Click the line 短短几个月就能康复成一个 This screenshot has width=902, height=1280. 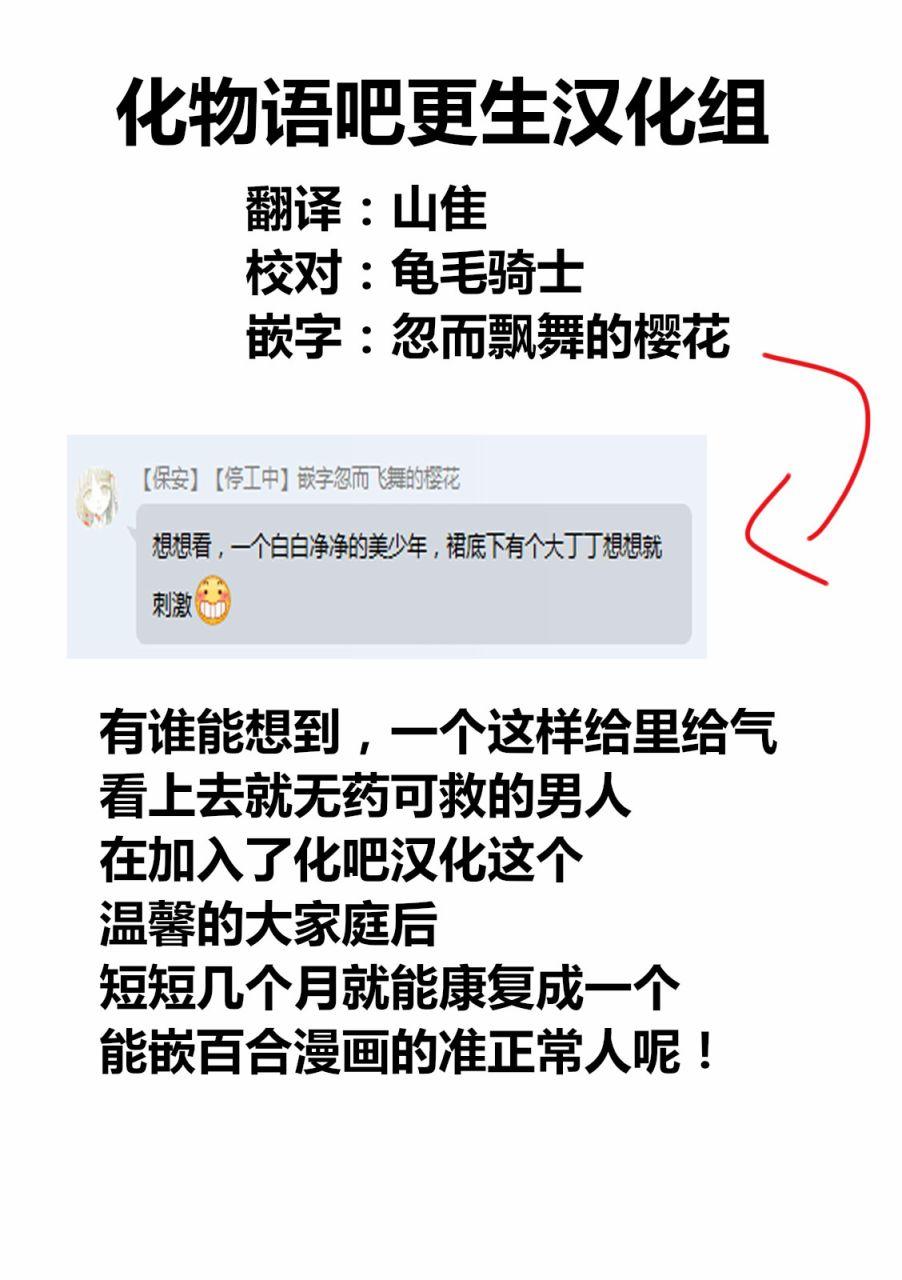click(389, 988)
